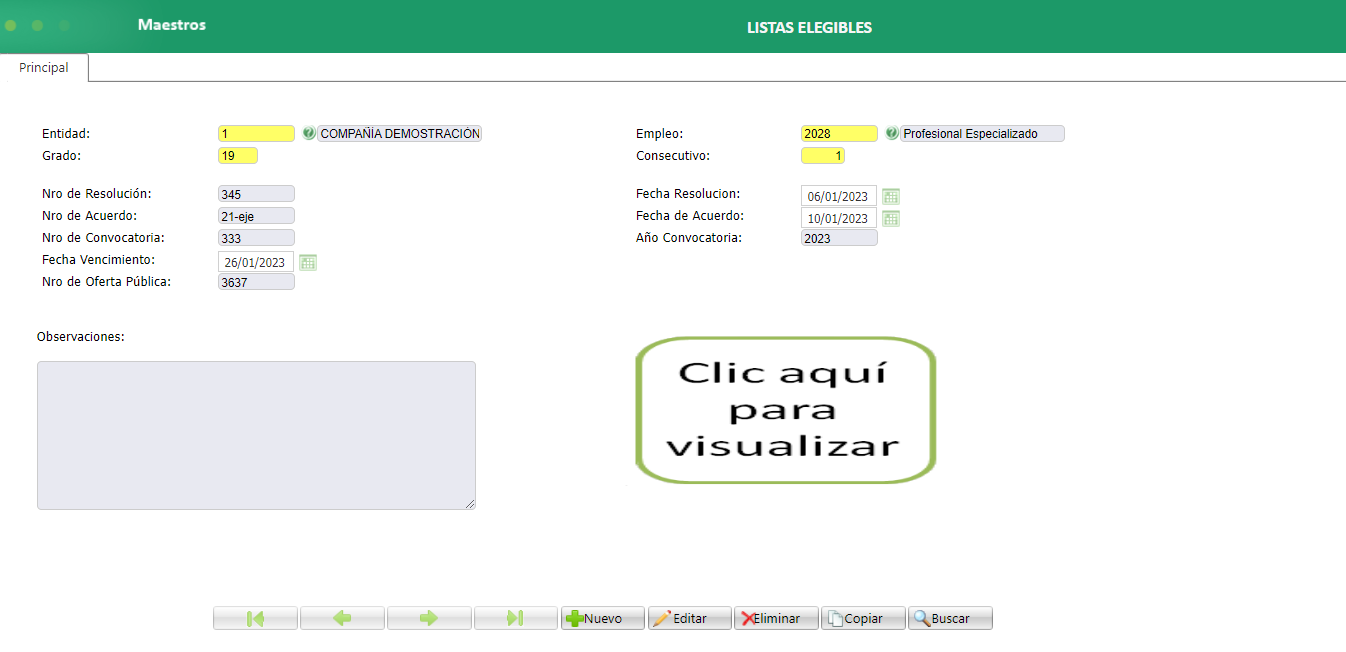Advance to the next record

429,617
